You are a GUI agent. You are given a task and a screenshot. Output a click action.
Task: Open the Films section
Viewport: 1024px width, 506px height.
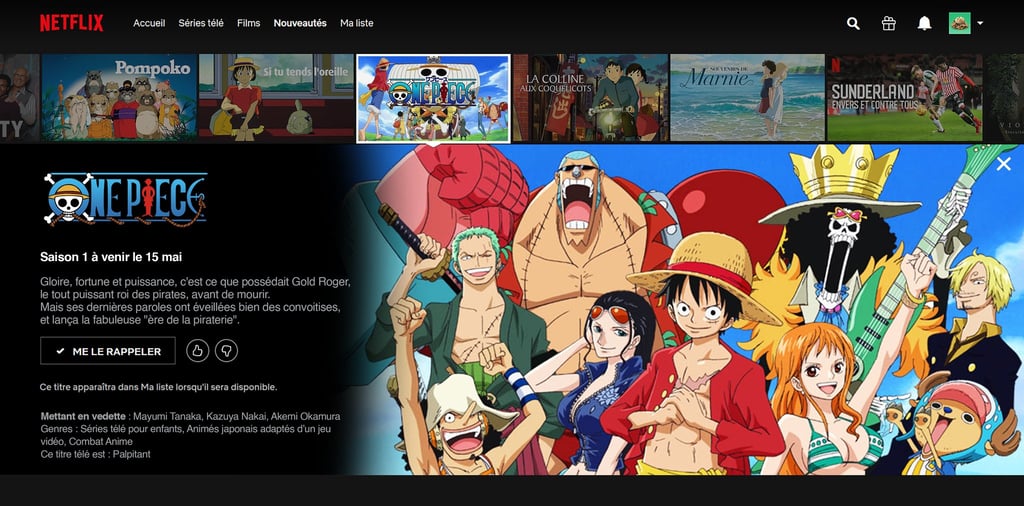tap(249, 23)
